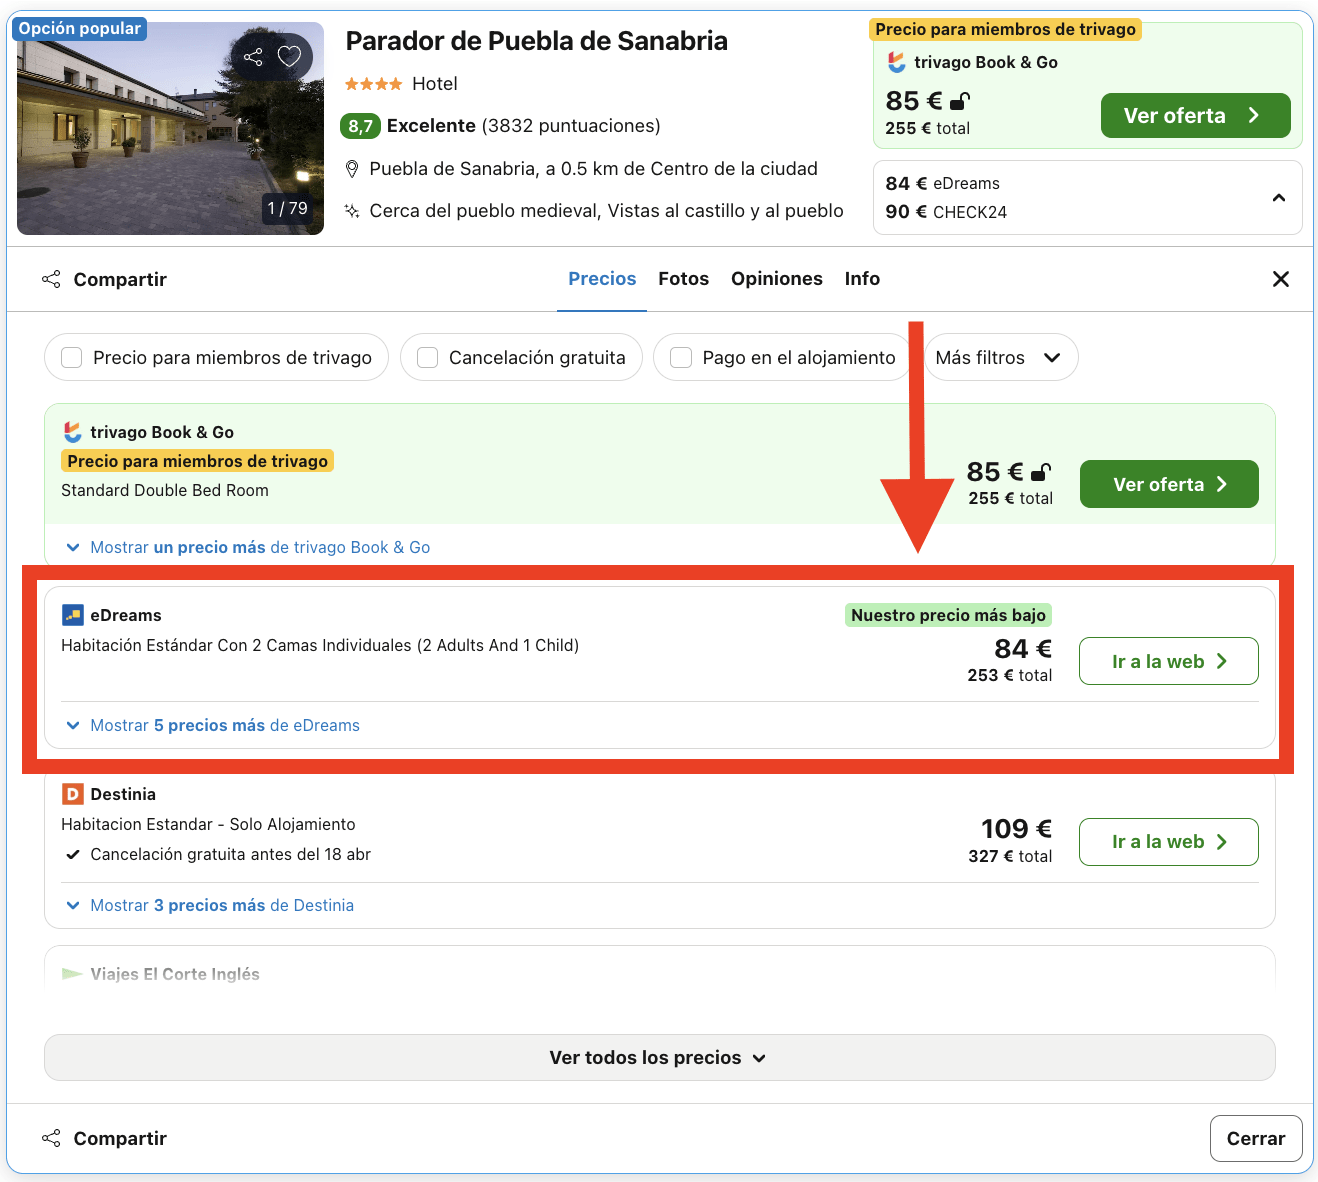The height and width of the screenshot is (1182, 1318).
Task: Click the 90 € CHECK24 summary price
Action: click(946, 212)
